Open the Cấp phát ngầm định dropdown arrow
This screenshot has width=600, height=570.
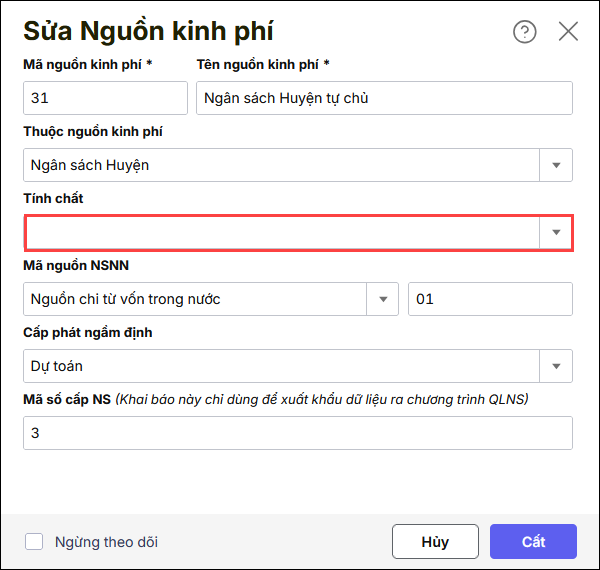[x=556, y=366]
